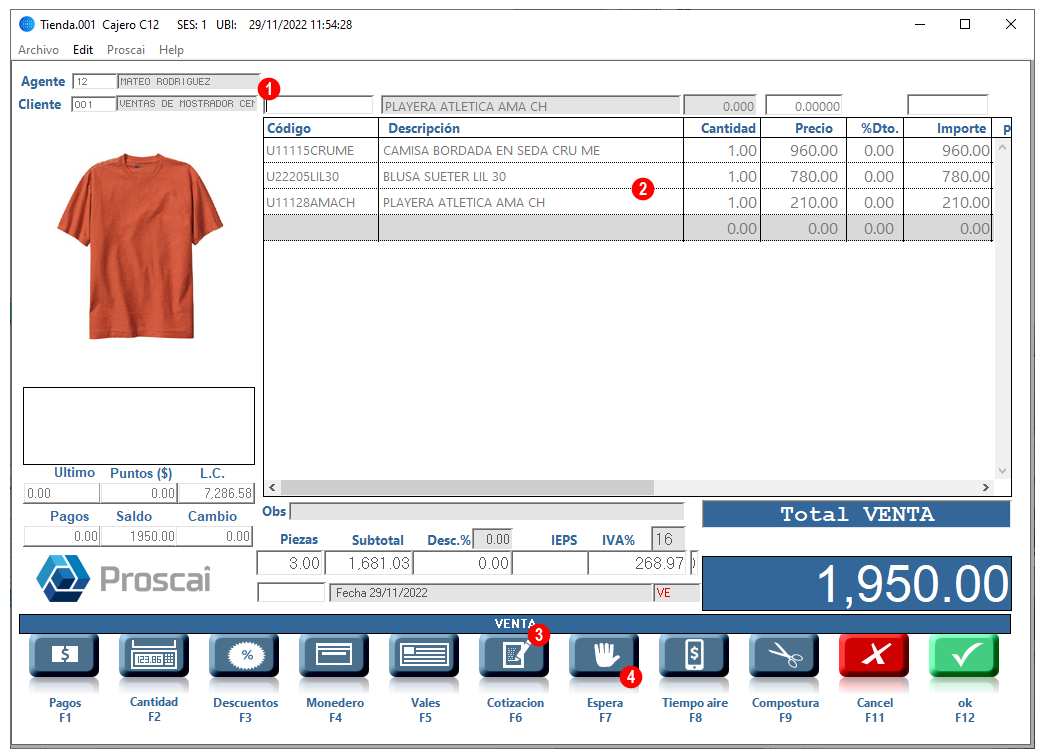Start a Cotizacion with F6 icon
The width and height of the screenshot is (1044, 755).
point(514,656)
